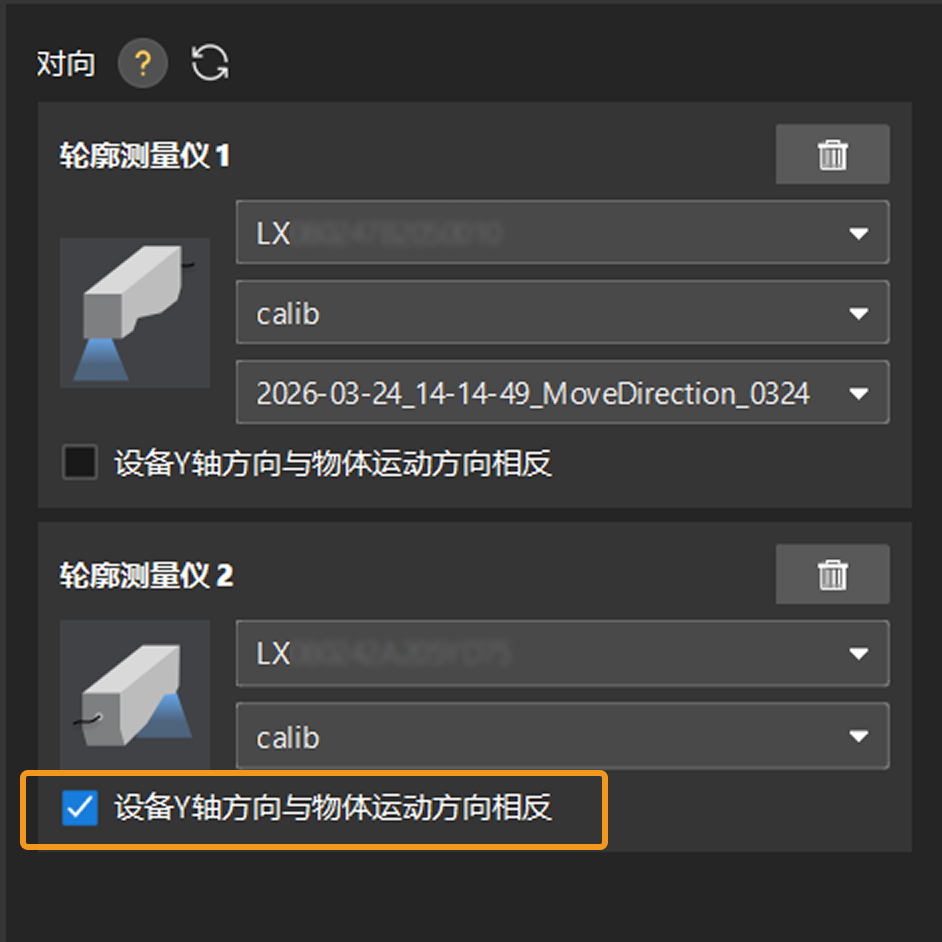Open the calib dropdown for profiler 1

562,312
